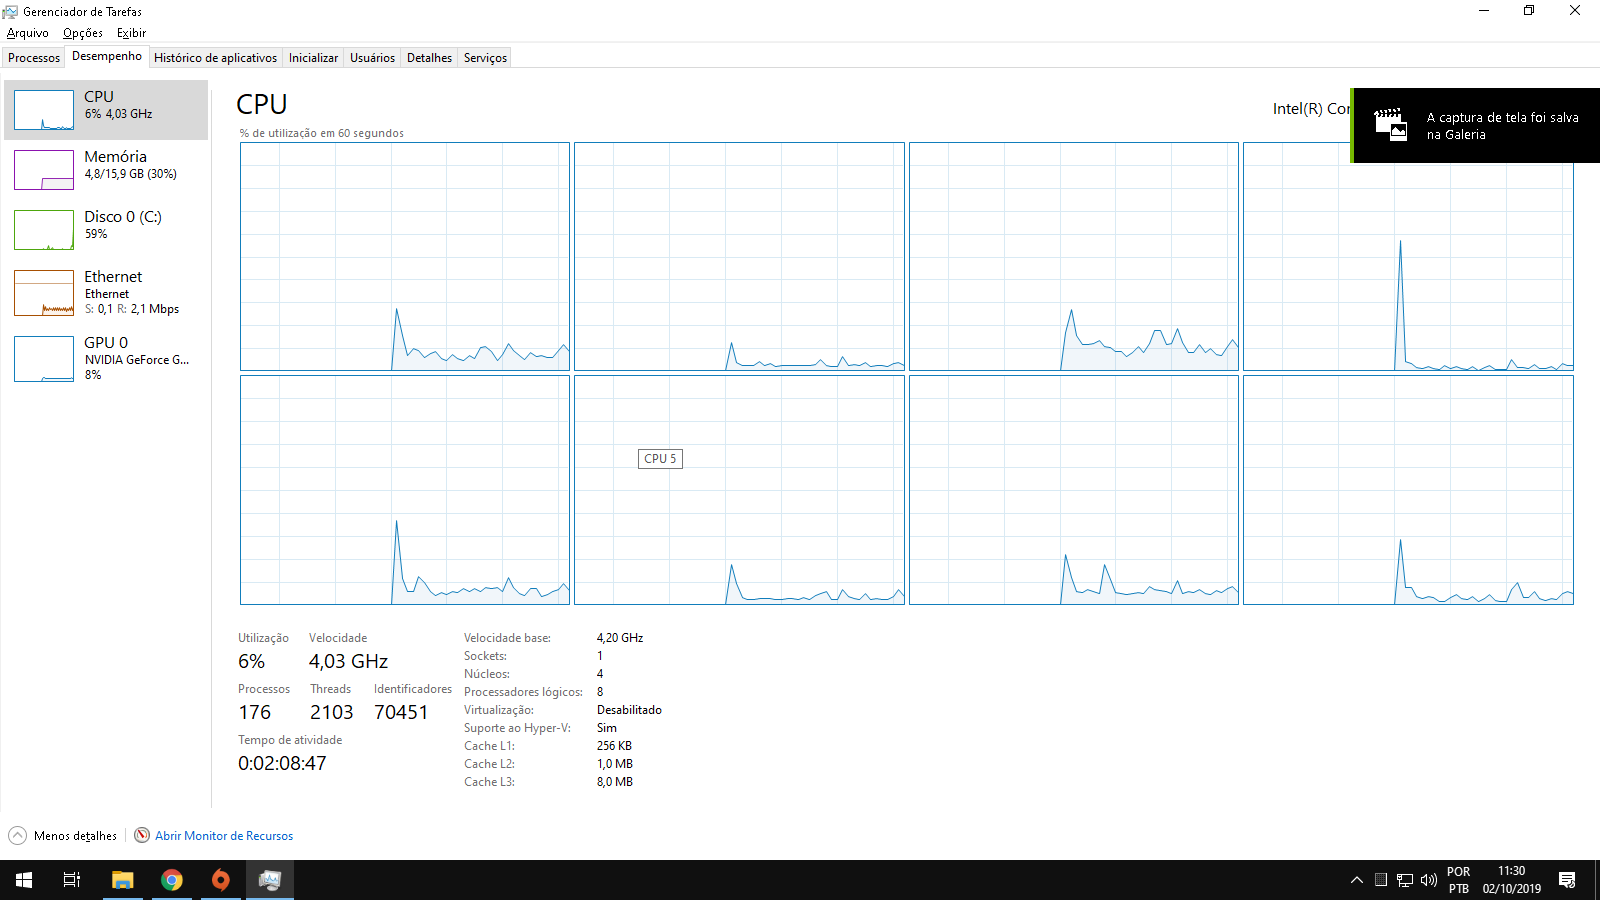Open Task View on the taskbar
Viewport: 1600px width, 900px height.
coord(72,880)
